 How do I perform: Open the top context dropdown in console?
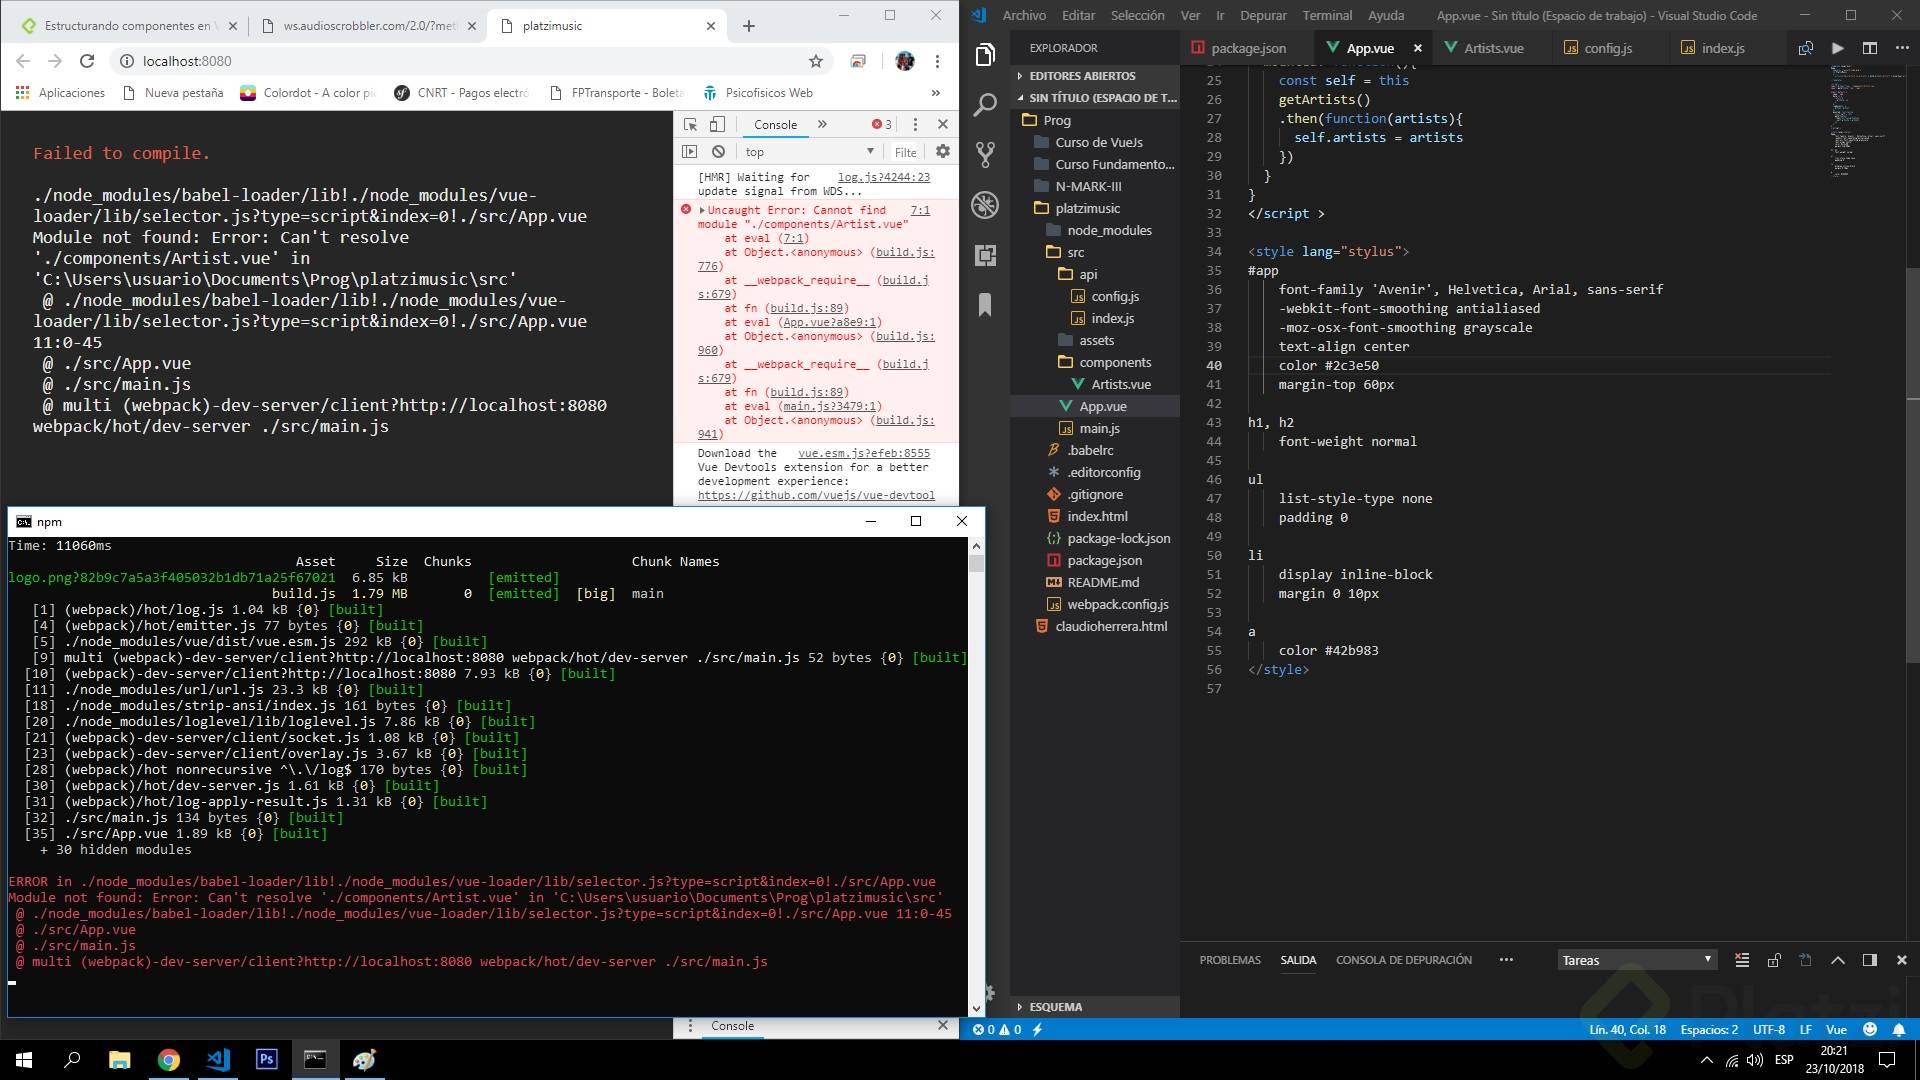[x=808, y=152]
